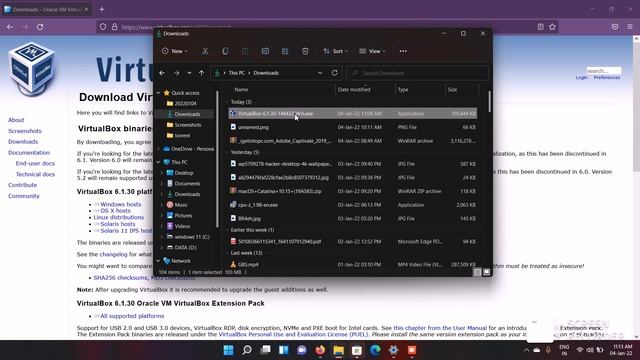Image resolution: width=640 pixels, height=360 pixels.
Task: Select the Downloads tab in Firefox
Action: coord(46,9)
